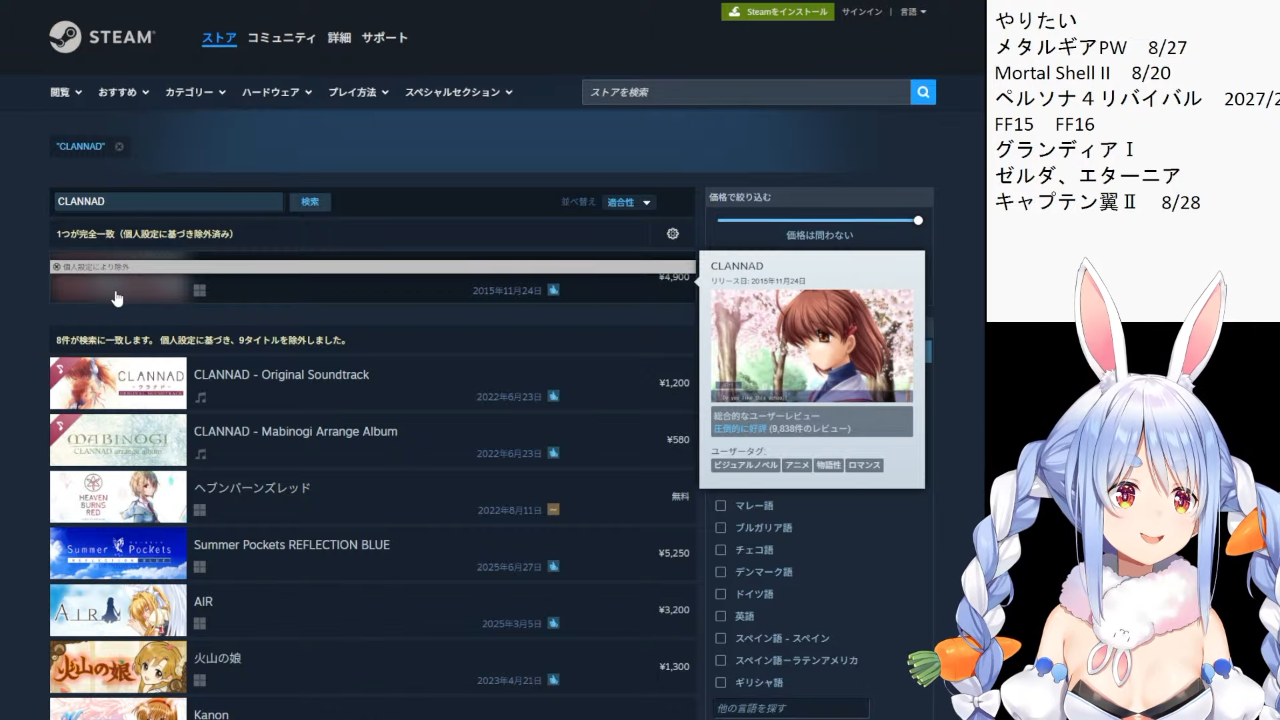Click review icon for CLANNAD - Original Soundtrack

(x=553, y=396)
